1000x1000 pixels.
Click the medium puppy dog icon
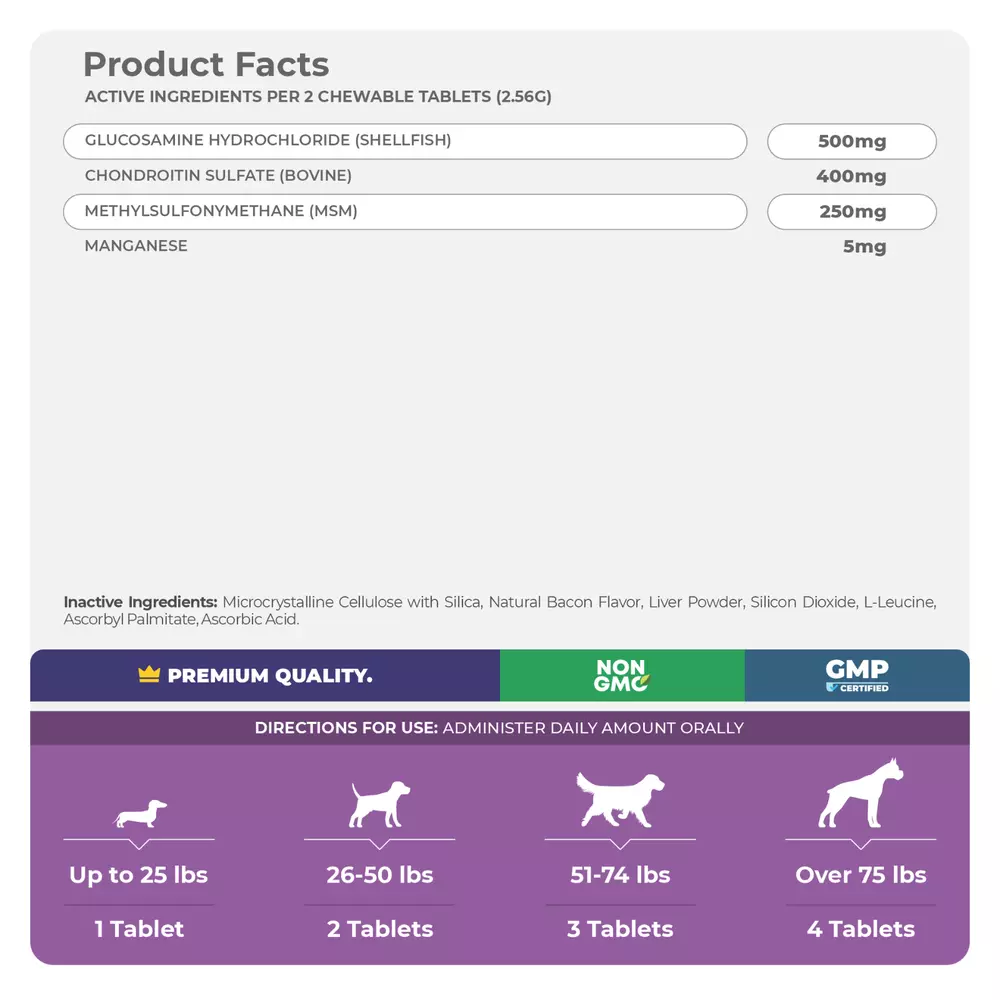(x=380, y=804)
